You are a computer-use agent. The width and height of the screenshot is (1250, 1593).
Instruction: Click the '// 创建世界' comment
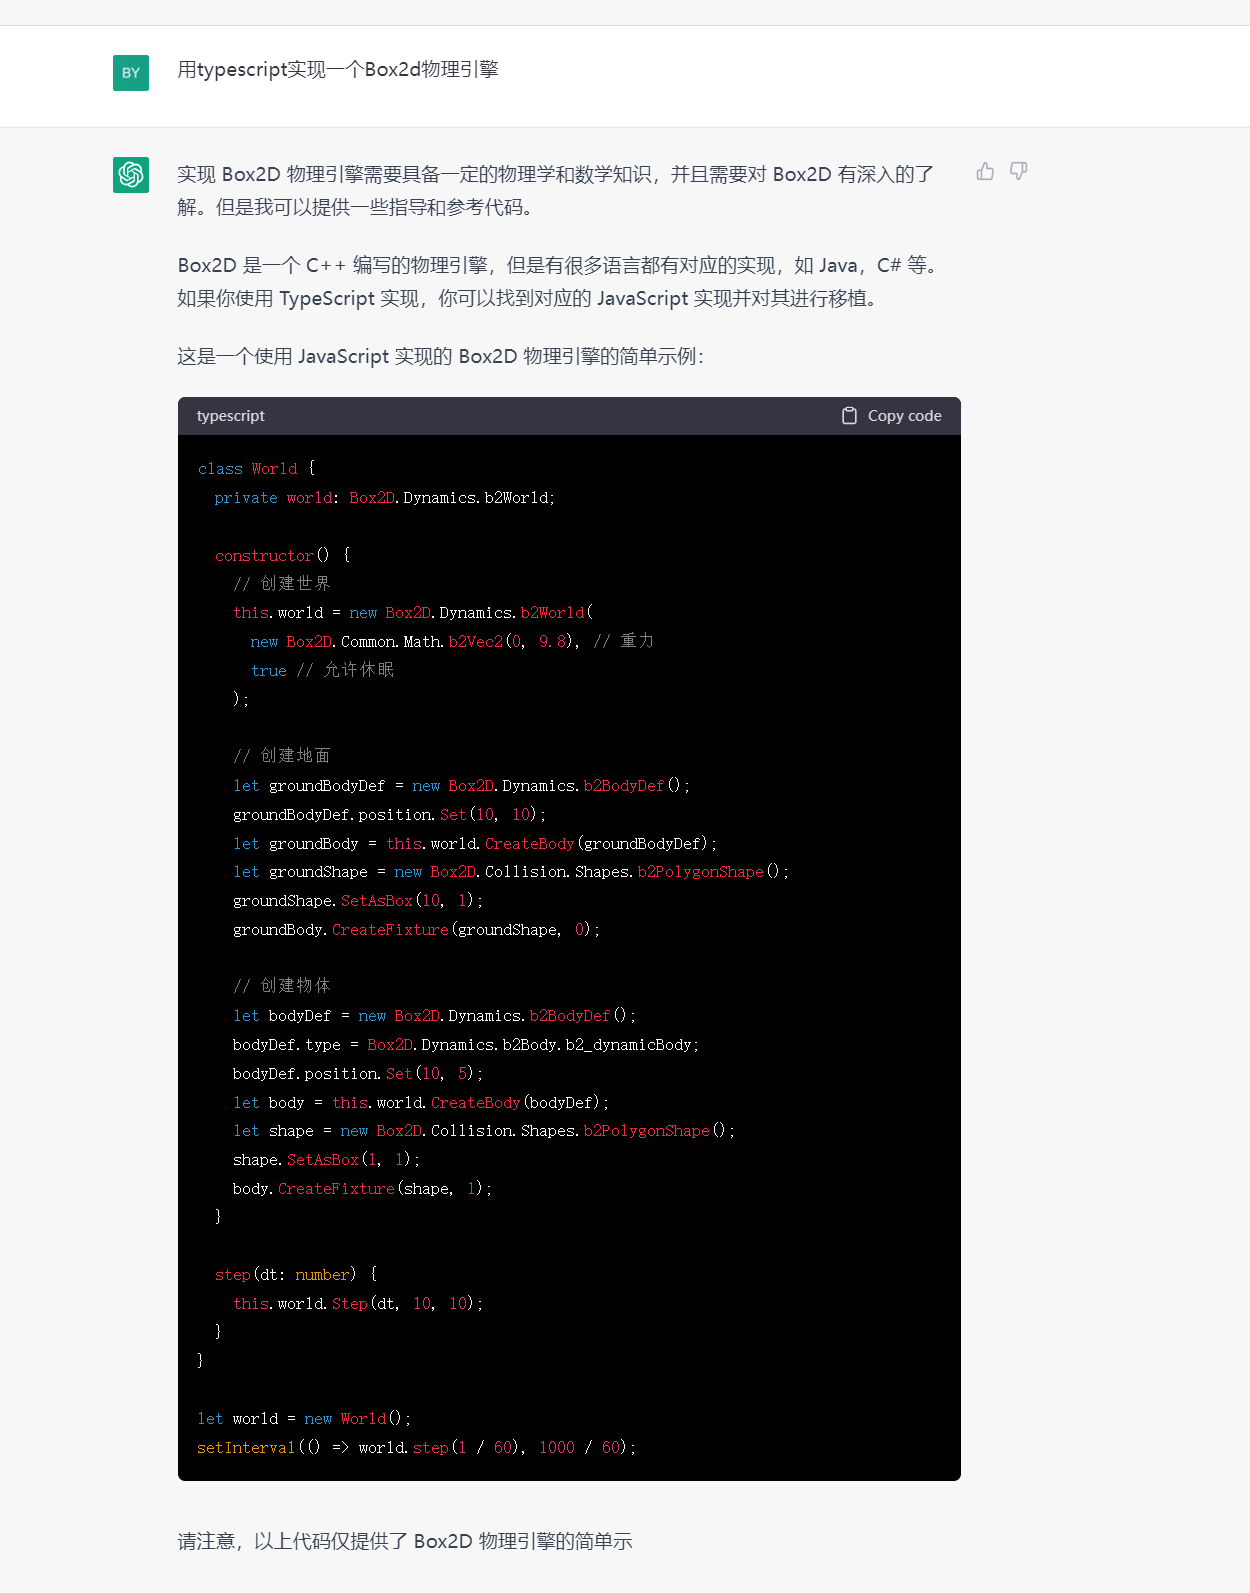point(282,584)
